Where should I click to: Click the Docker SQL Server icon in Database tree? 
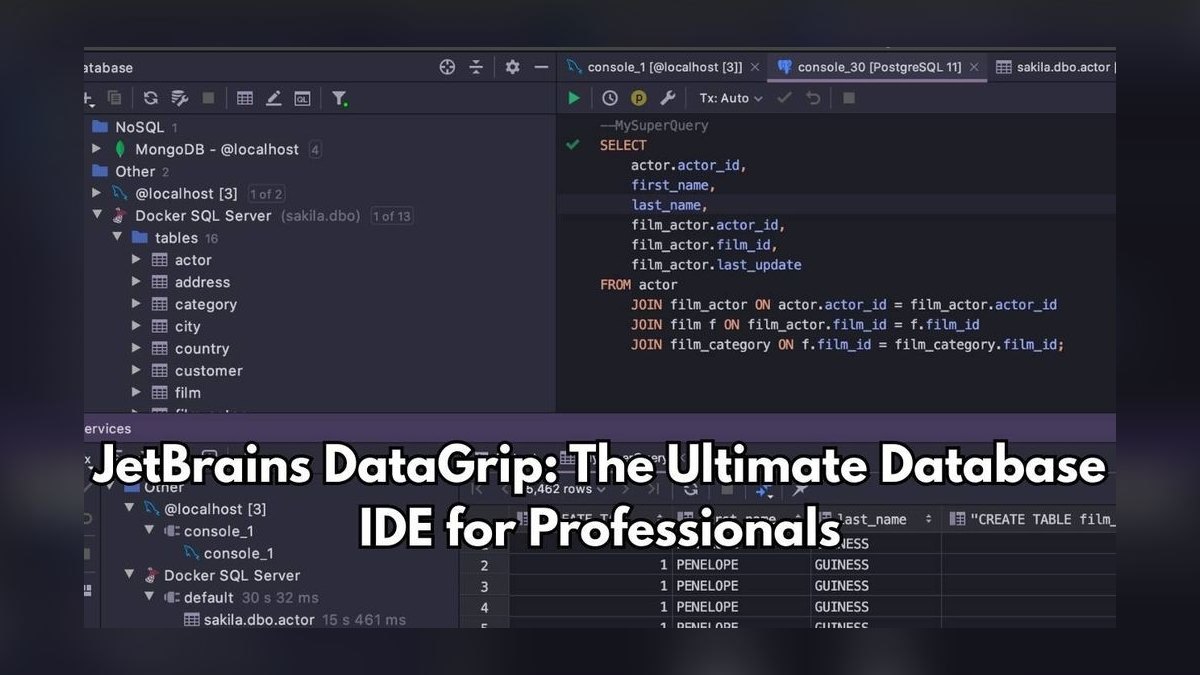tap(119, 216)
